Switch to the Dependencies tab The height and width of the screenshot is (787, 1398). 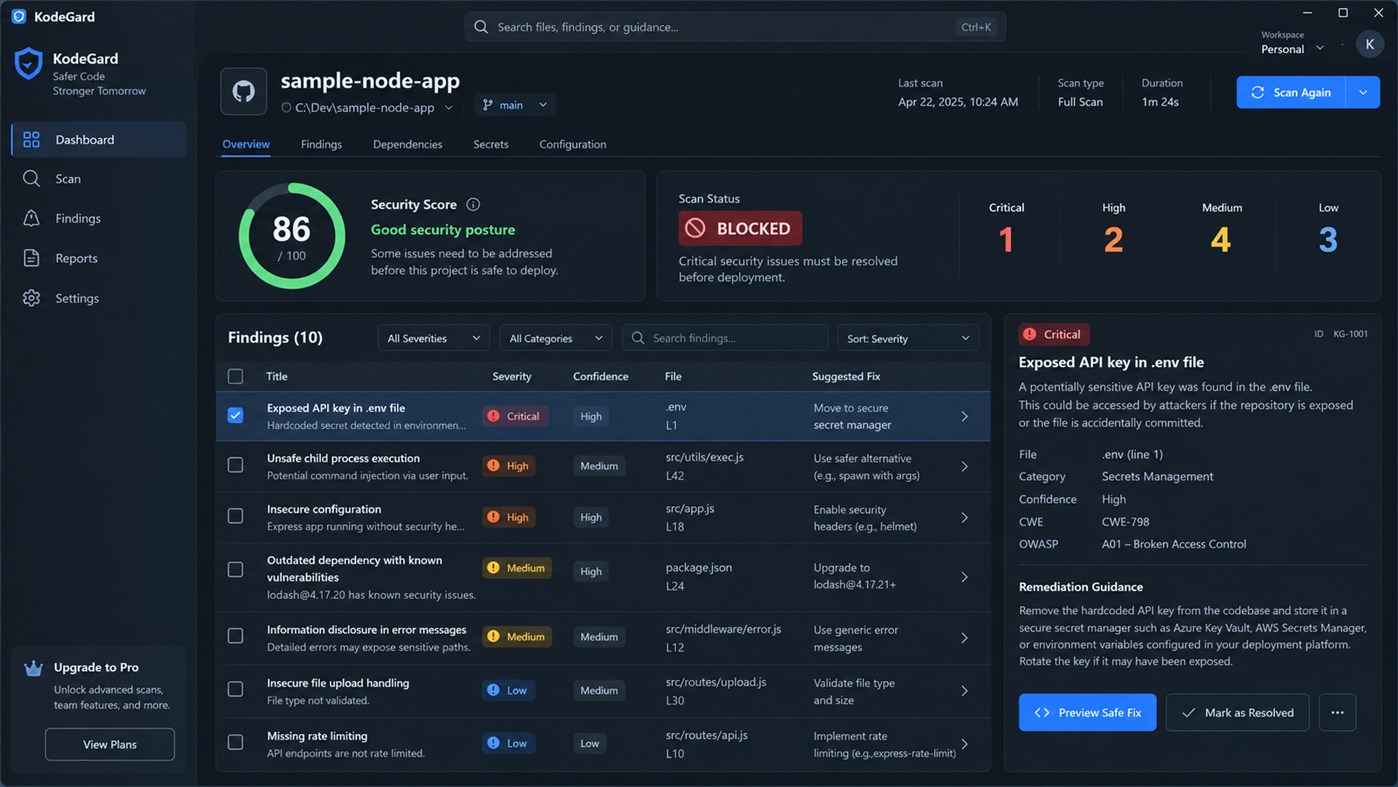tap(408, 144)
